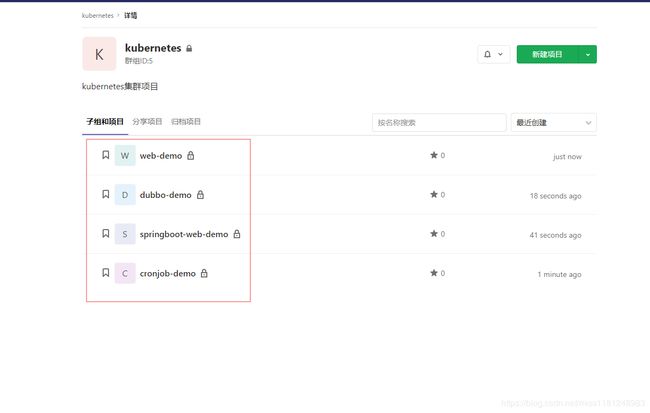
Task: Click the lock icon next to dubbo-demo
Action: coord(200,194)
